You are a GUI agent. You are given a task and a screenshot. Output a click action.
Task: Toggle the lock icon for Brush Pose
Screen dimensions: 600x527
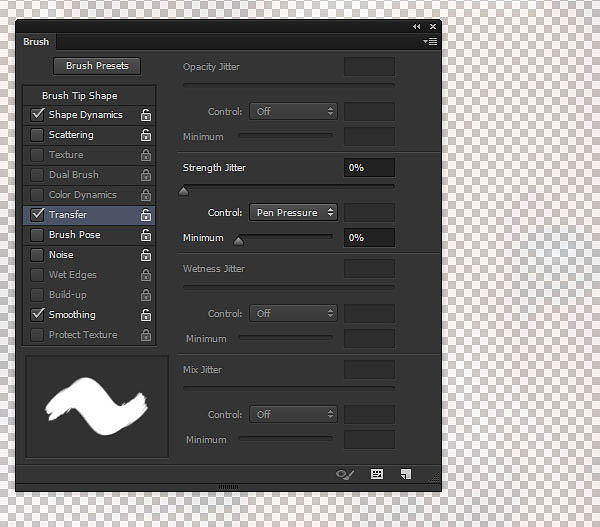tap(146, 235)
